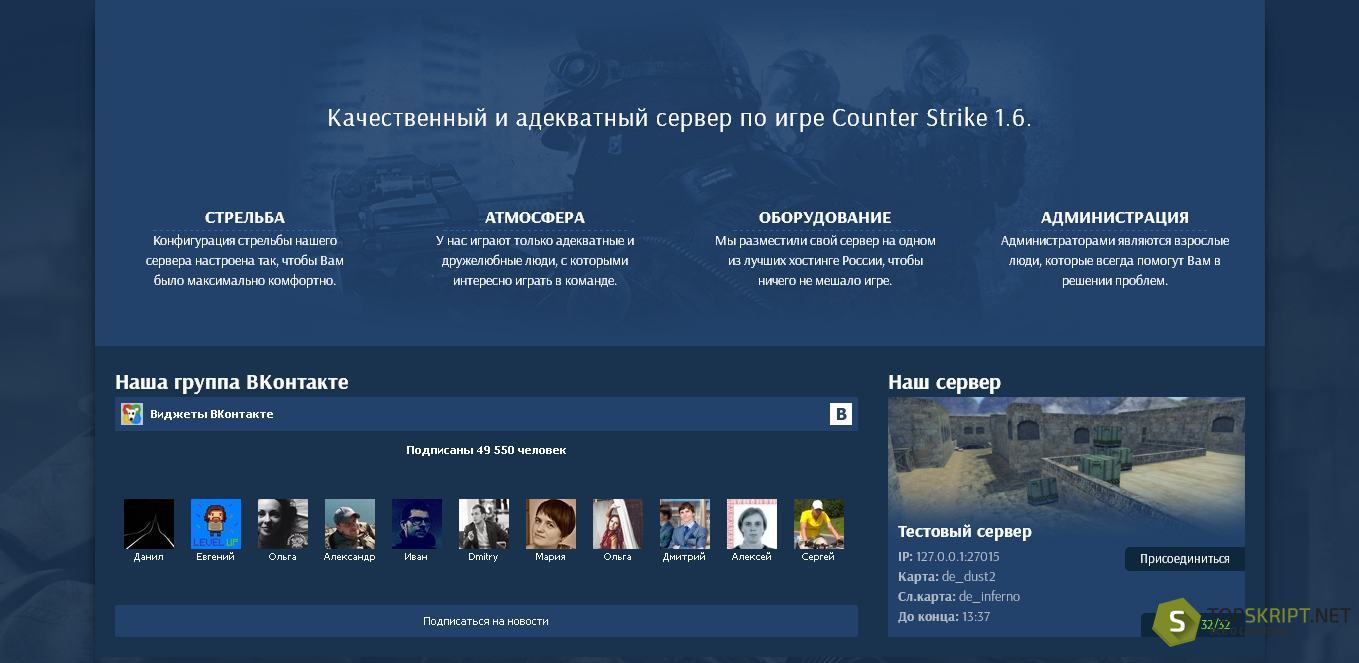
Task: Open Сергей's subscriber avatar
Action: [x=819, y=524]
